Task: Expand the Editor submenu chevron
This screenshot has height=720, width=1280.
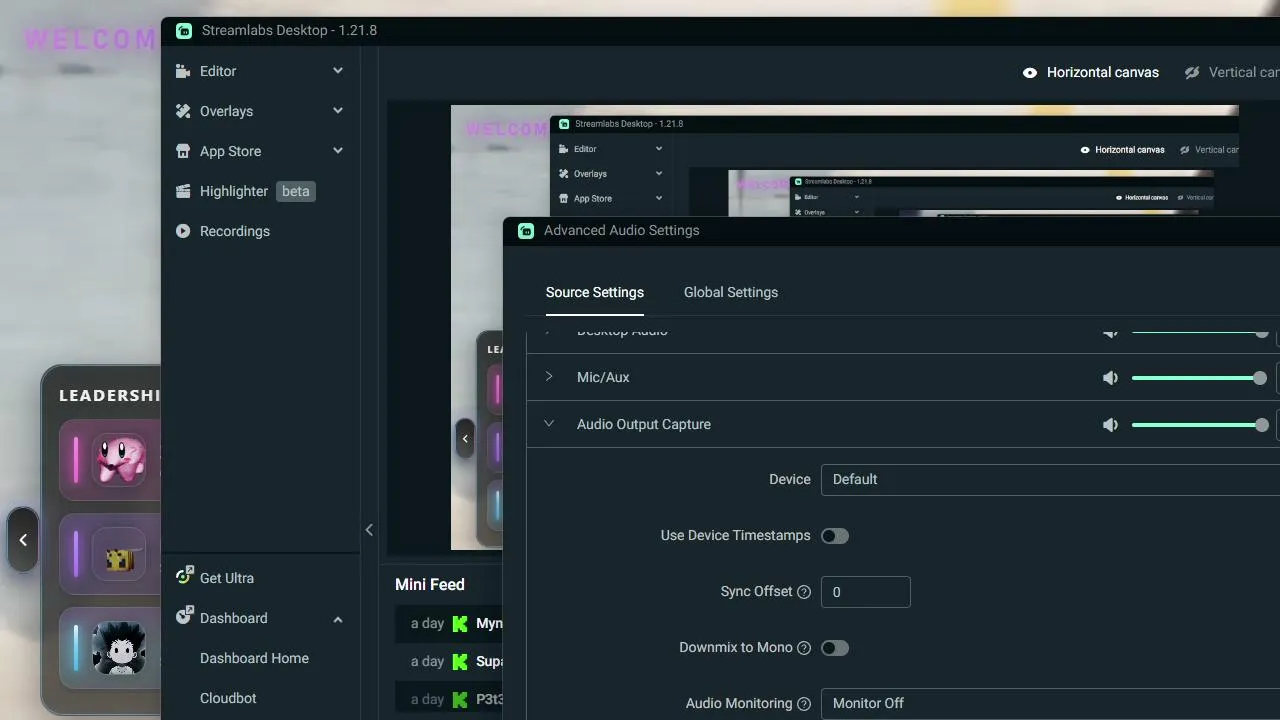Action: pyautogui.click(x=338, y=71)
